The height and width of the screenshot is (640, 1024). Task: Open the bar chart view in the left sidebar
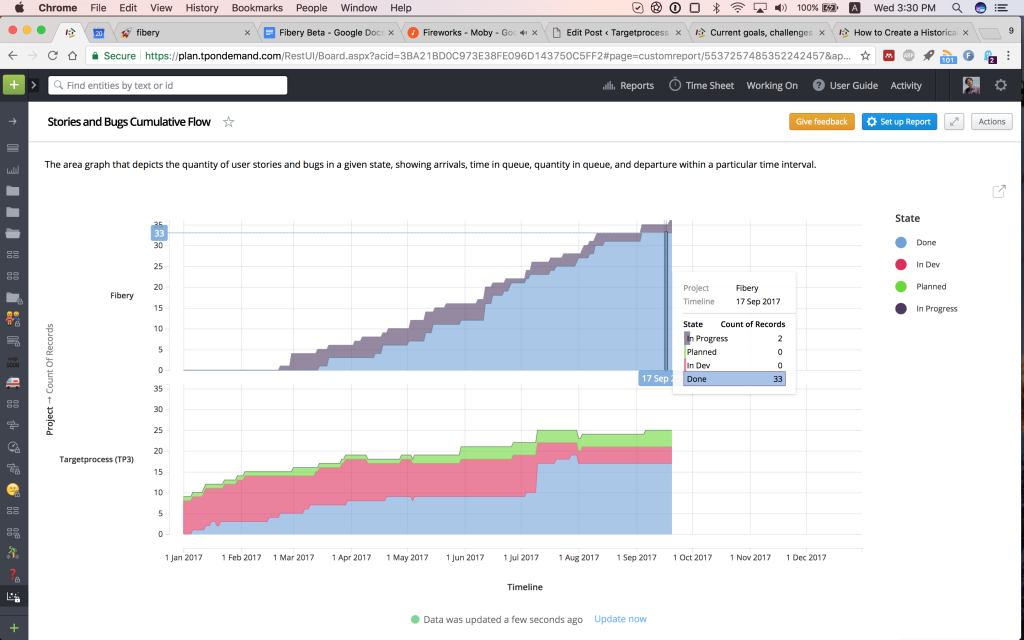(x=12, y=170)
